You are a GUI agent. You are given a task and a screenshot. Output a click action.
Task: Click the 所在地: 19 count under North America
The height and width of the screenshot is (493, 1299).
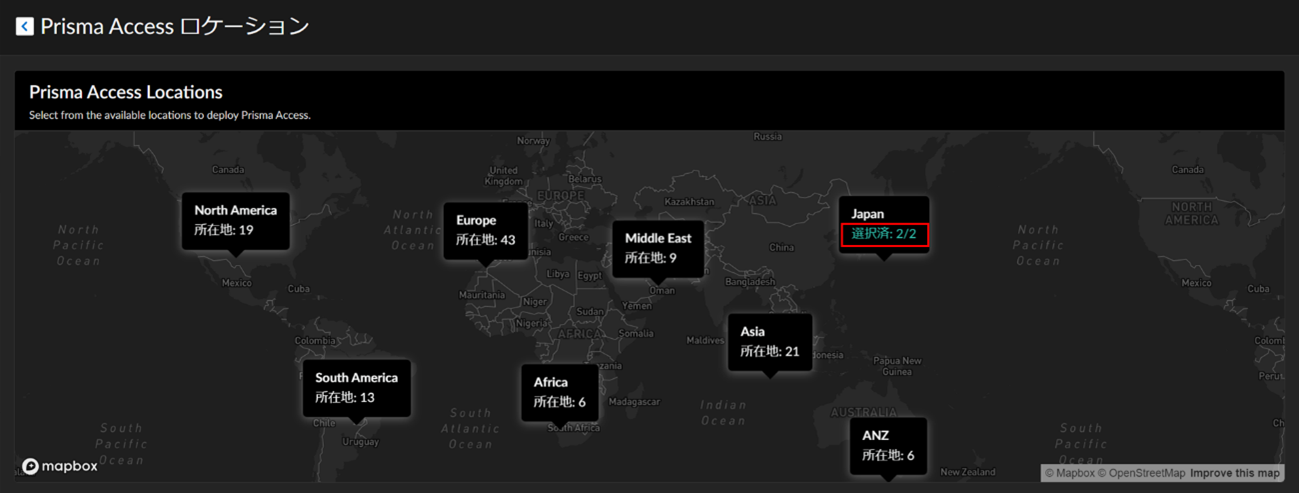(x=224, y=230)
